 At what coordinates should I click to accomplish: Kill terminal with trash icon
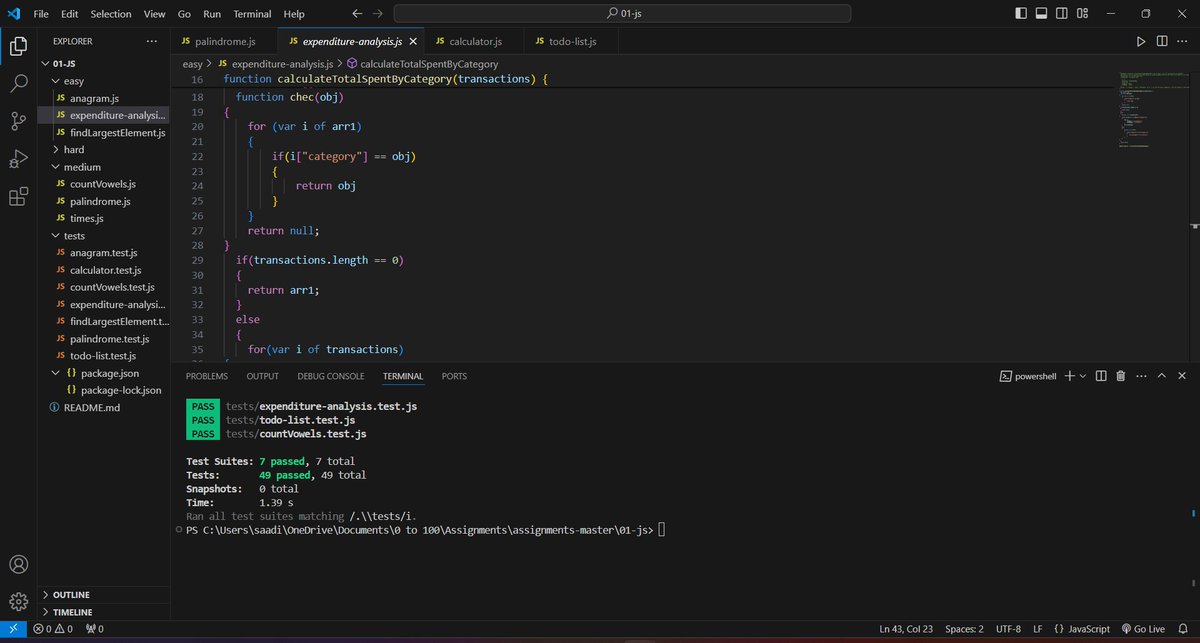coord(1121,376)
